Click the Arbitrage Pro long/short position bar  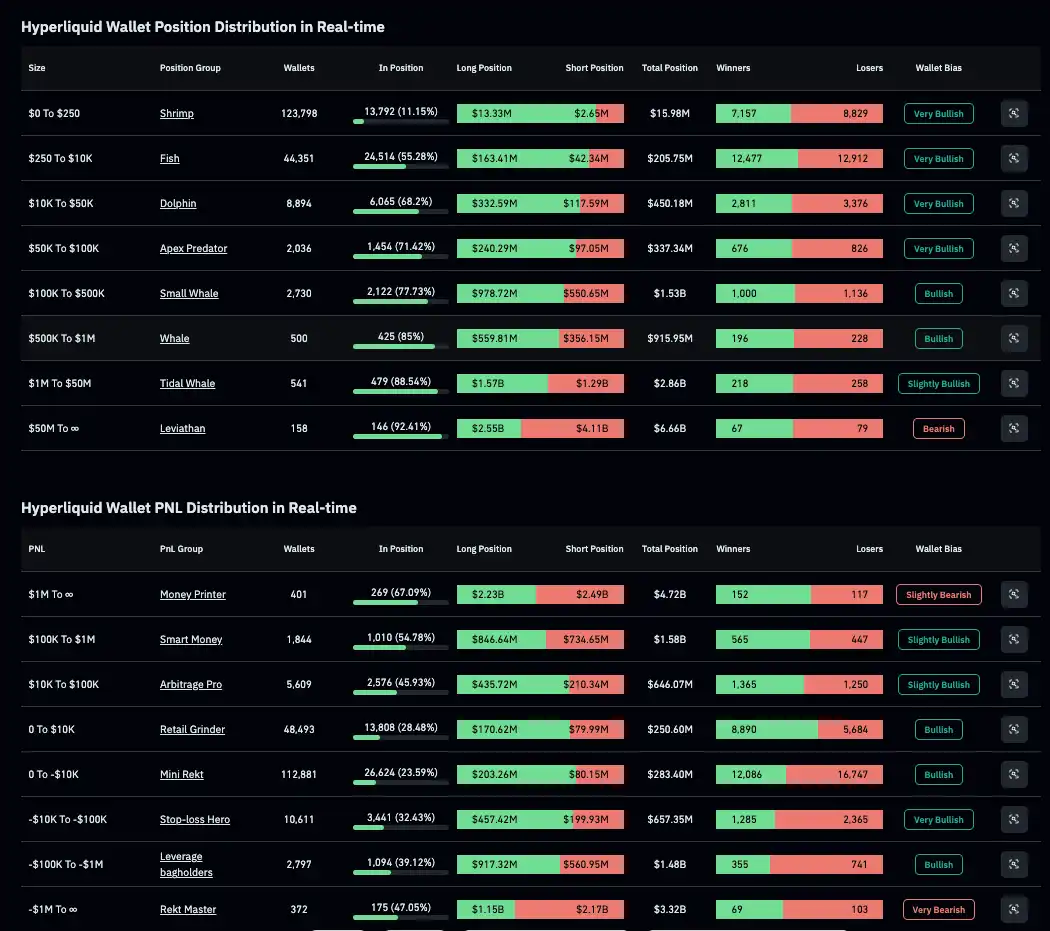pyautogui.click(x=540, y=685)
